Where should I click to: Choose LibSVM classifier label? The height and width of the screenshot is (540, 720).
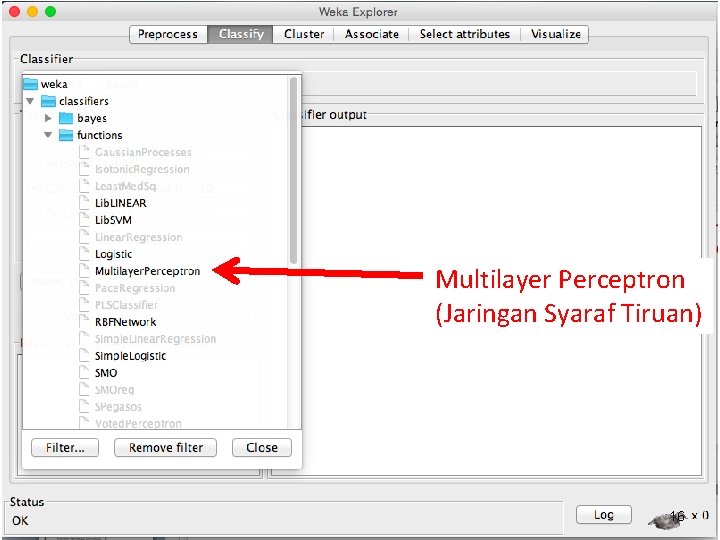[x=113, y=220]
